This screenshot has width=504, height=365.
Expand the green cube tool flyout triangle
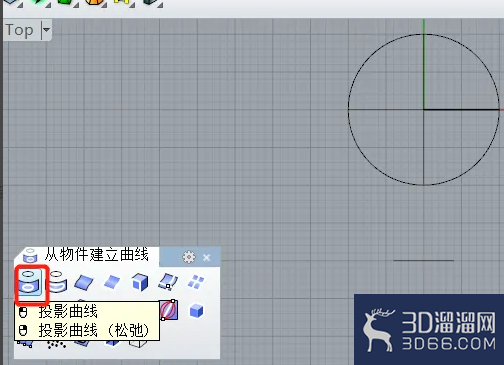[x=76, y=5]
